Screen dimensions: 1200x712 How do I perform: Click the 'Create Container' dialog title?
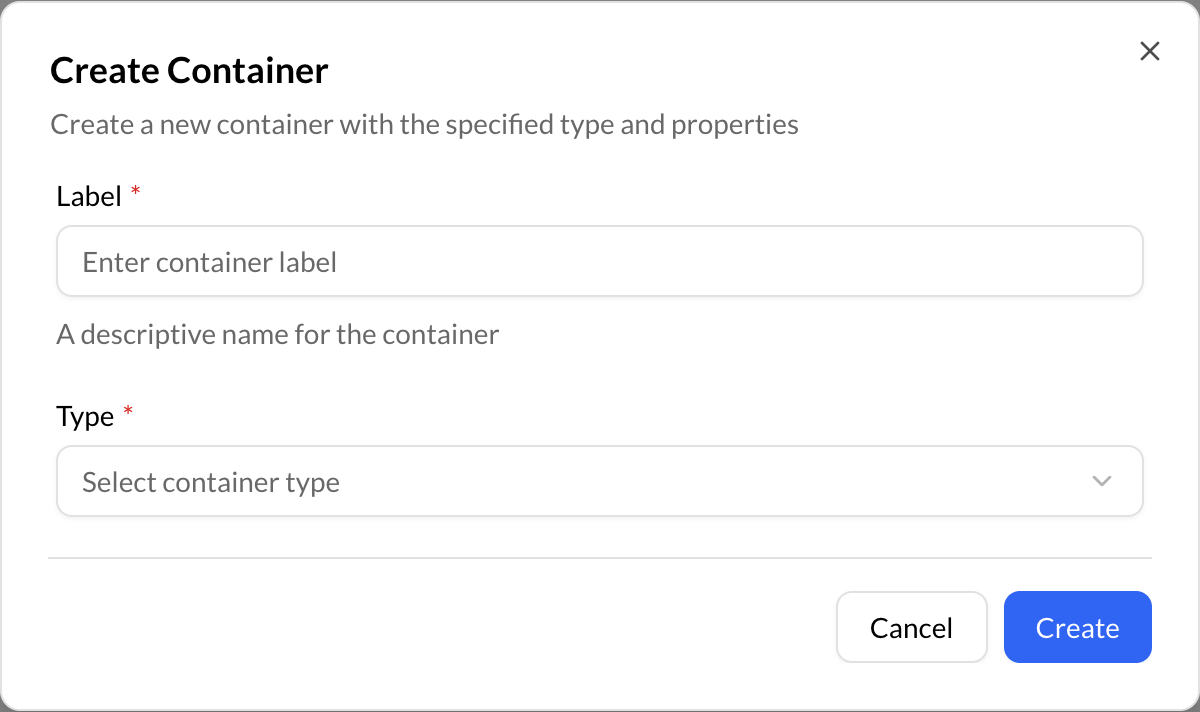pyautogui.click(x=188, y=70)
